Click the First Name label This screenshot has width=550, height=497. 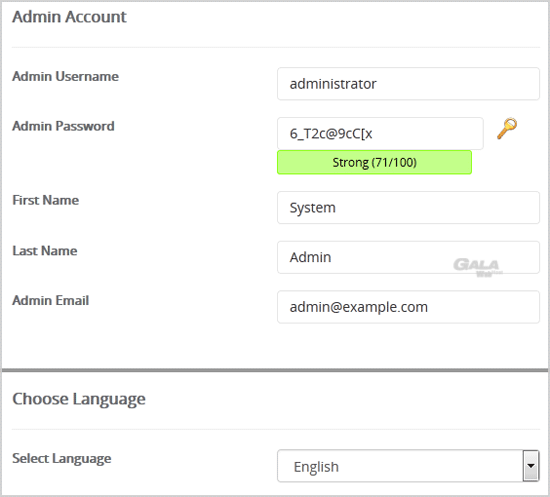pos(46,200)
